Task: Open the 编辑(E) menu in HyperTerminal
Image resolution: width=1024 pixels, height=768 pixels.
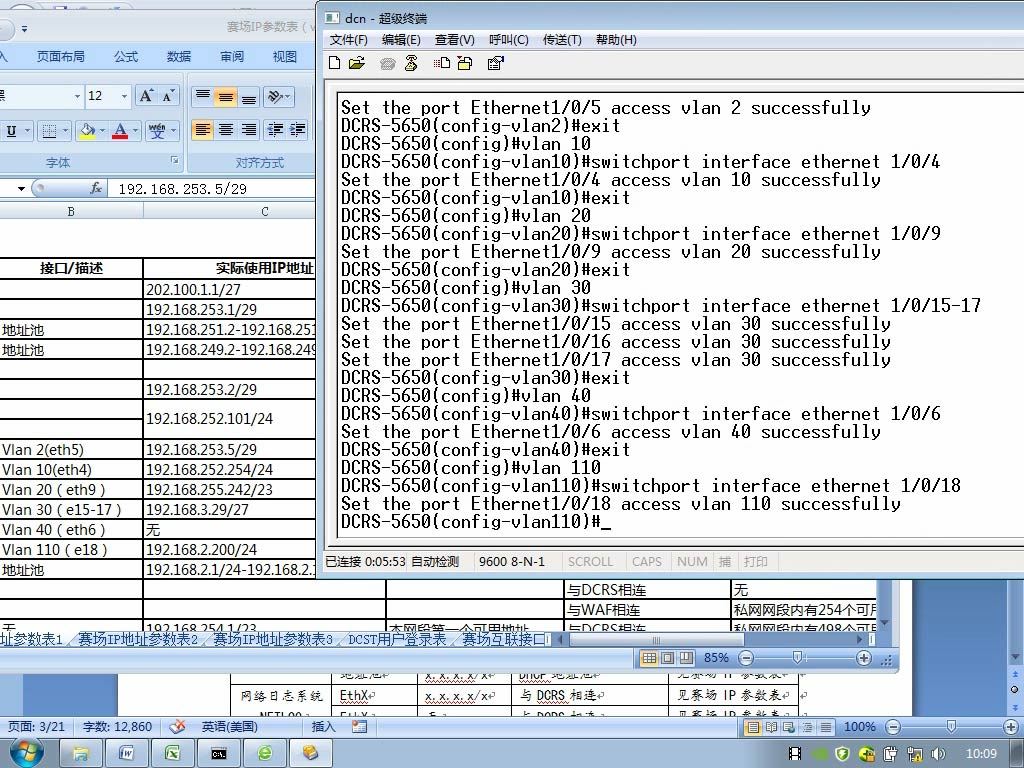Action: pos(401,40)
